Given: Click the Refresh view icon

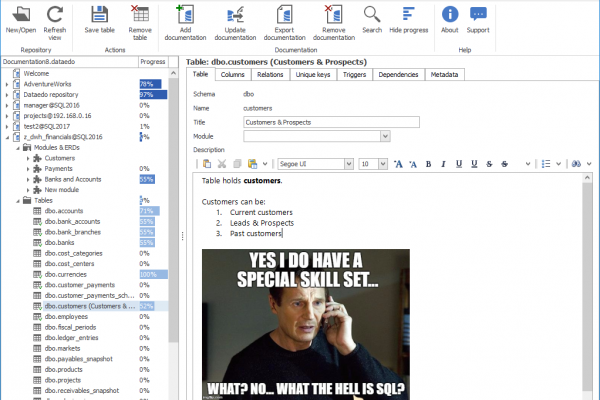Looking at the screenshot, I should click(55, 15).
